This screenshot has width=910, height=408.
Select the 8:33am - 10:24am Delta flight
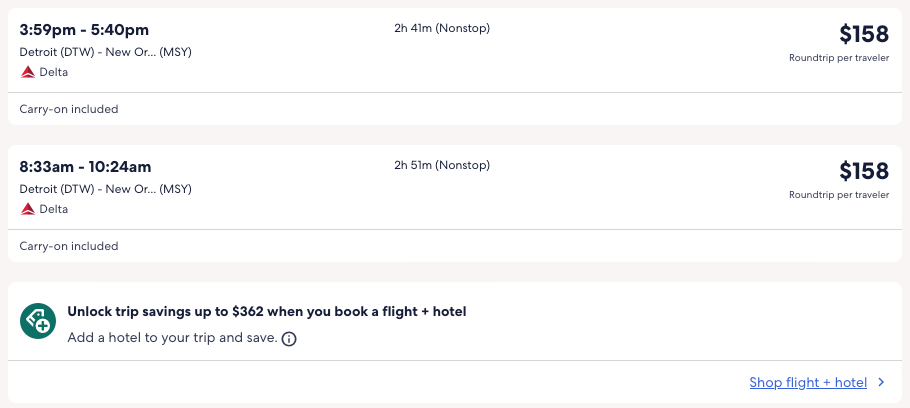85,166
